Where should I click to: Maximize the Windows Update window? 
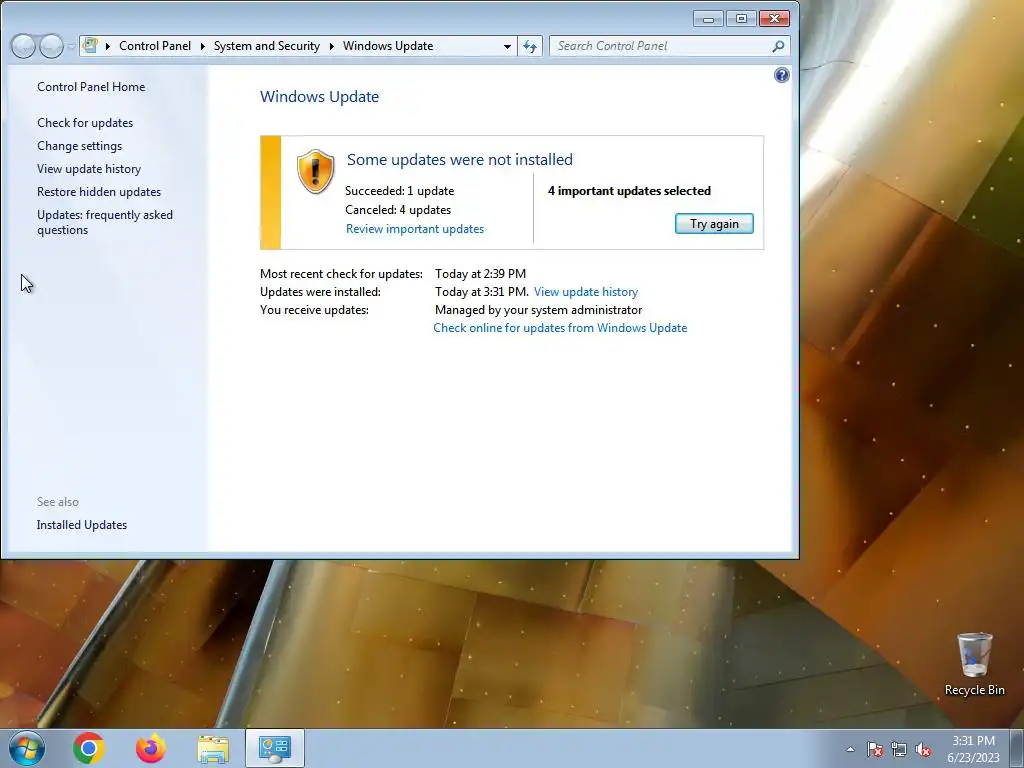click(741, 18)
